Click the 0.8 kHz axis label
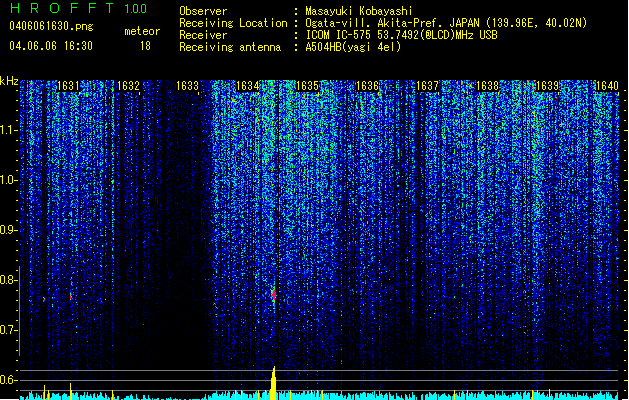Viewport: 629px width, 400px height. pos(8,280)
